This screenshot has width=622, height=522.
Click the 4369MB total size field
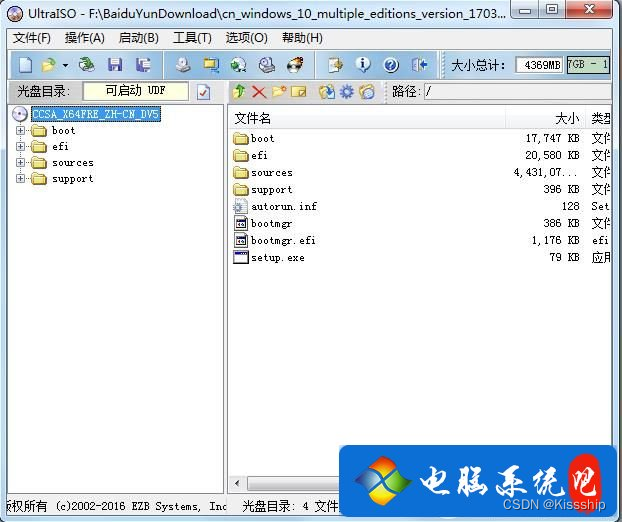coord(539,65)
